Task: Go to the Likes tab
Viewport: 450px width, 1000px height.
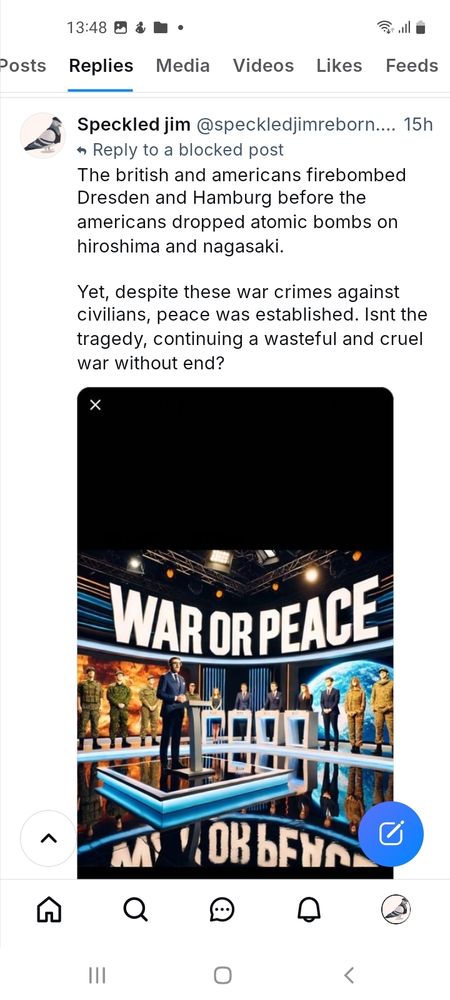Action: 339,66
